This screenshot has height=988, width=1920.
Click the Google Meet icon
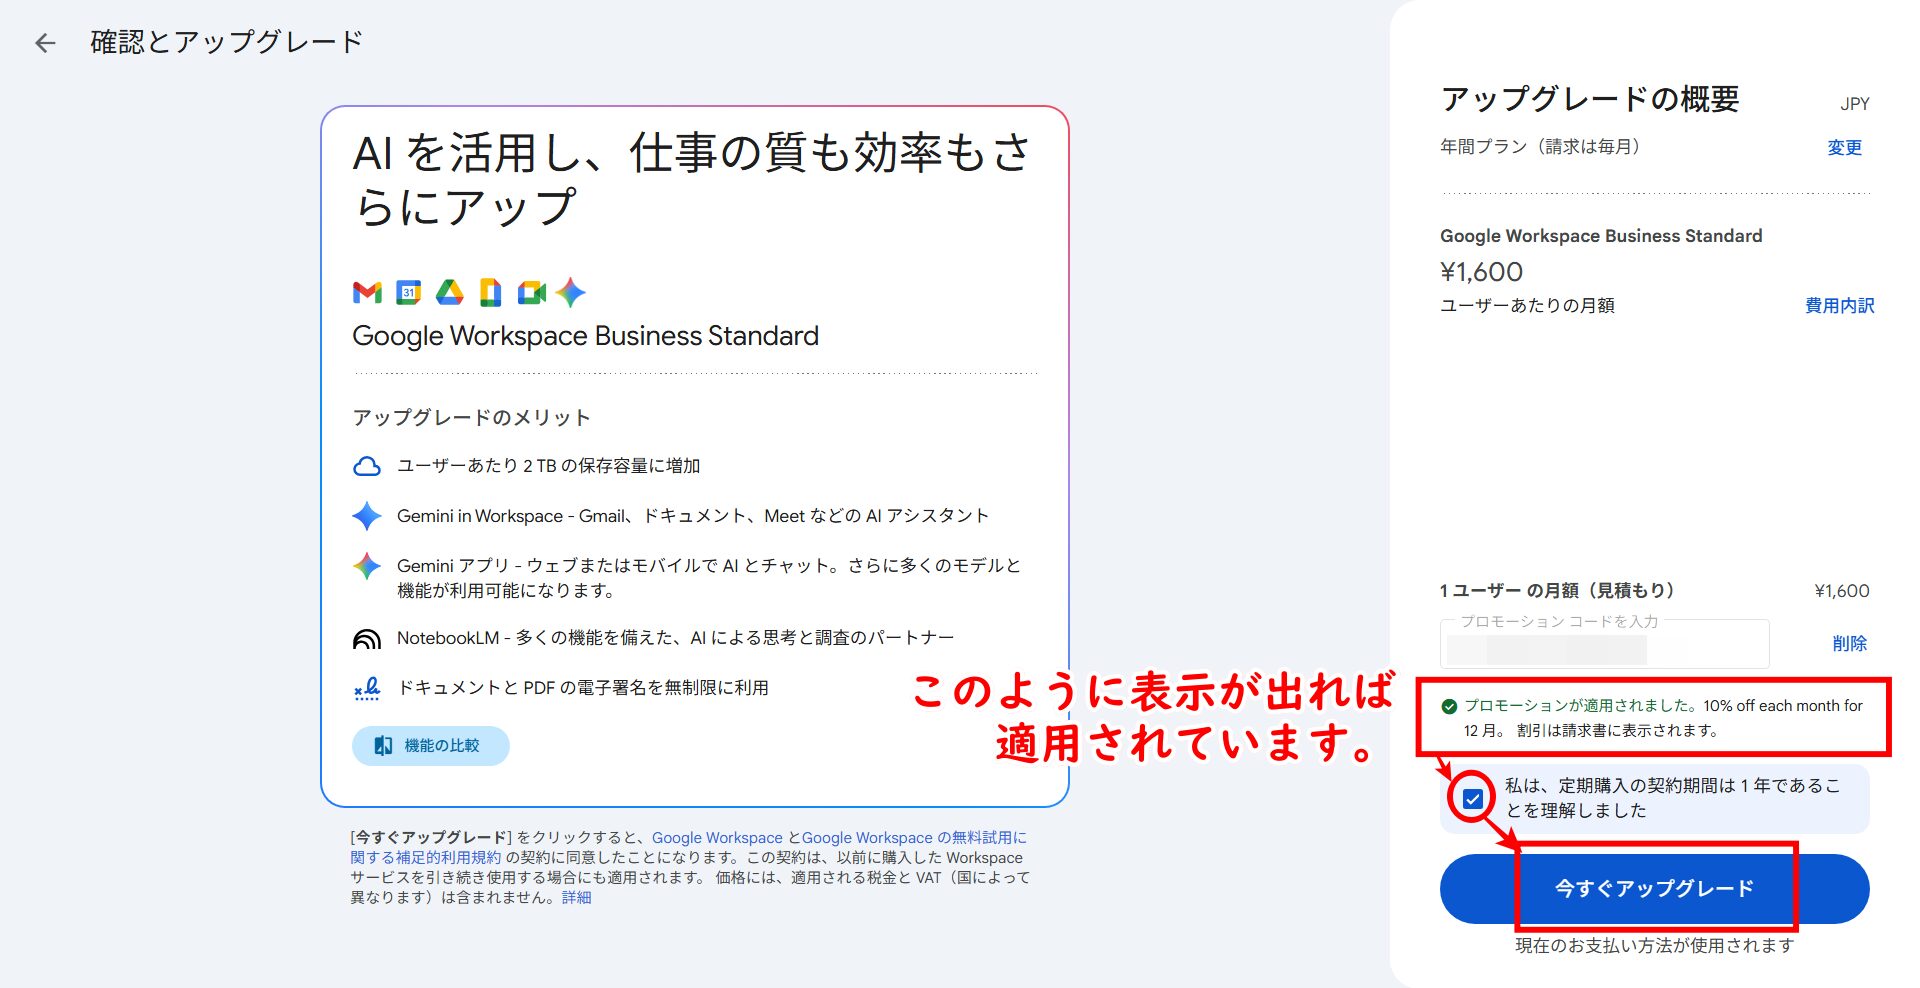[531, 292]
